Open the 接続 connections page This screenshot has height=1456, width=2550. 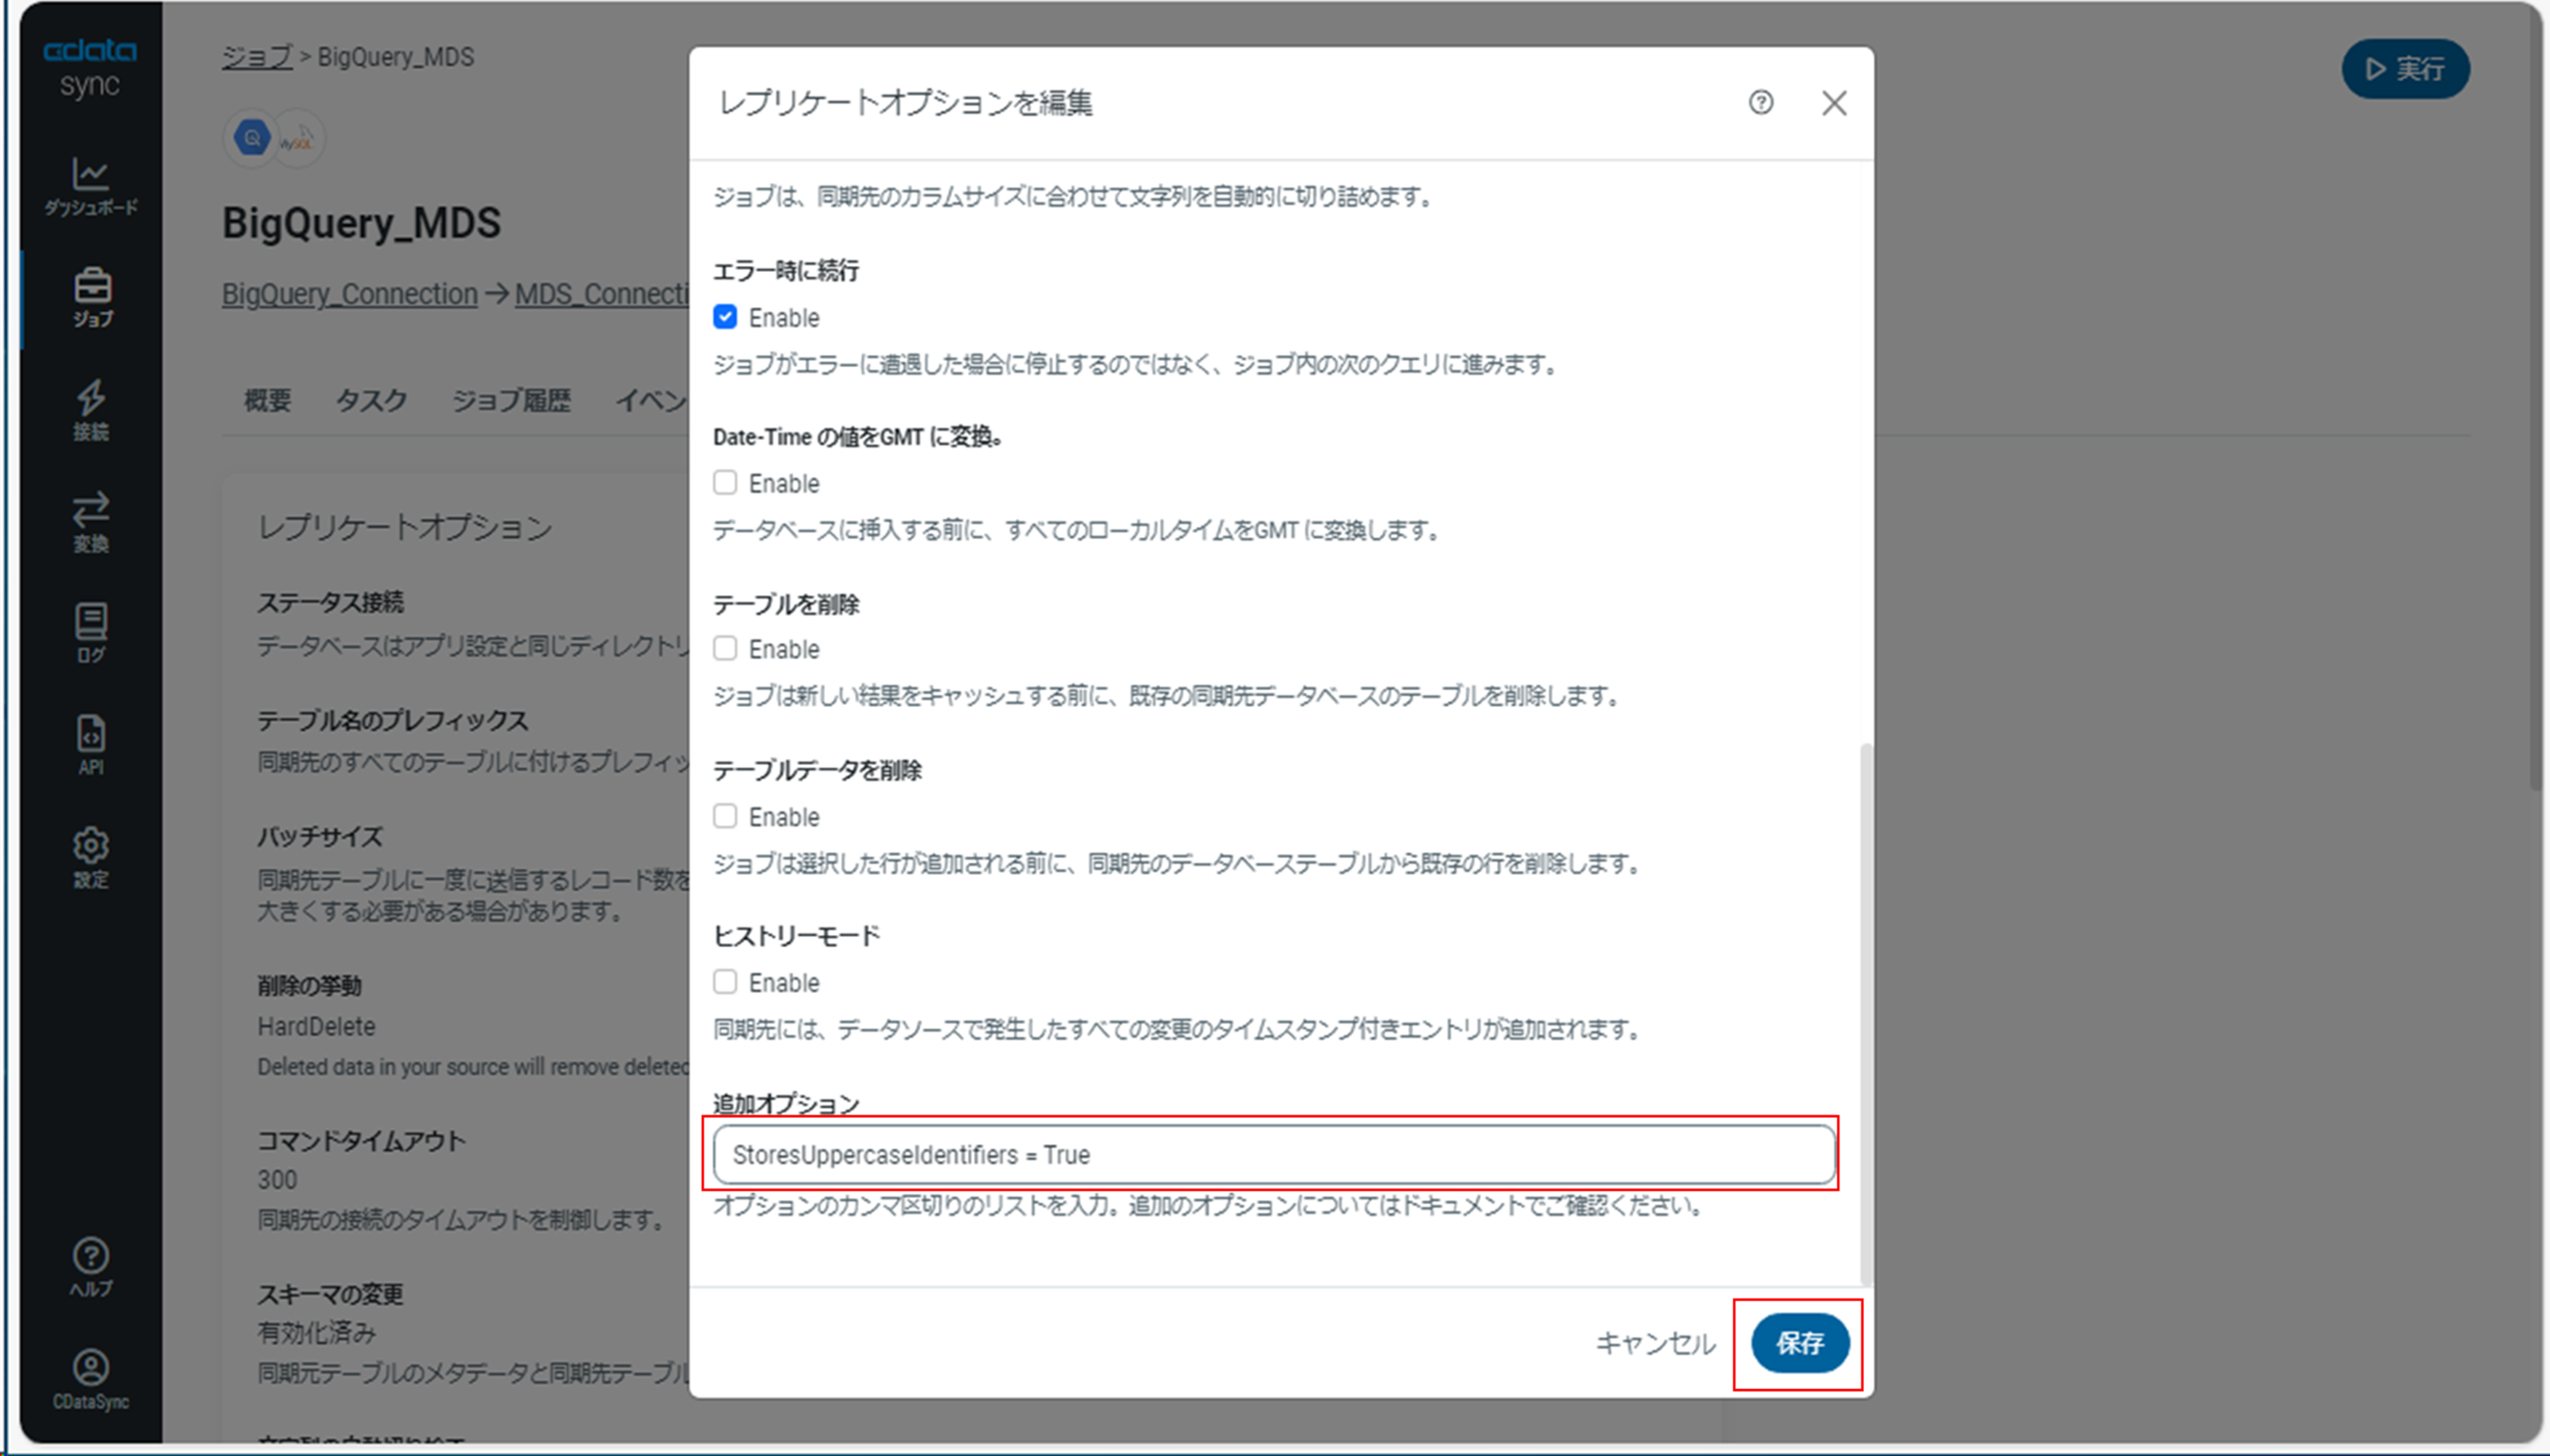click(90, 410)
